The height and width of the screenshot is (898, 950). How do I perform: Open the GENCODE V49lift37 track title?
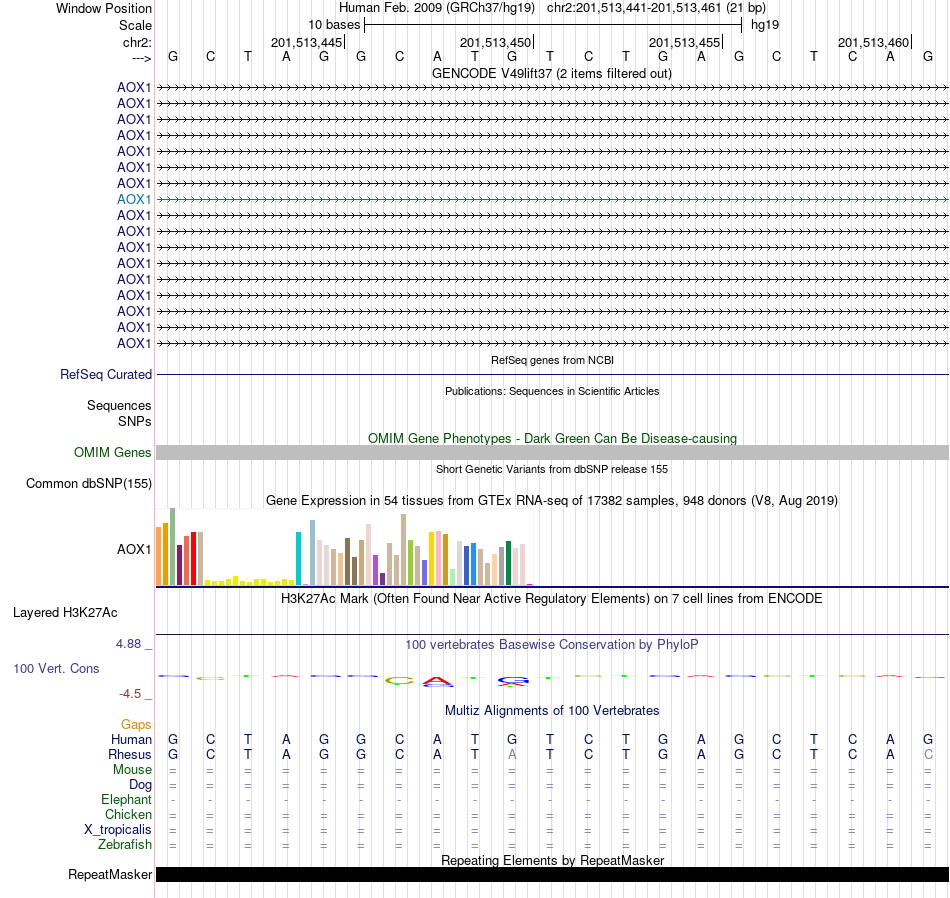pos(552,73)
